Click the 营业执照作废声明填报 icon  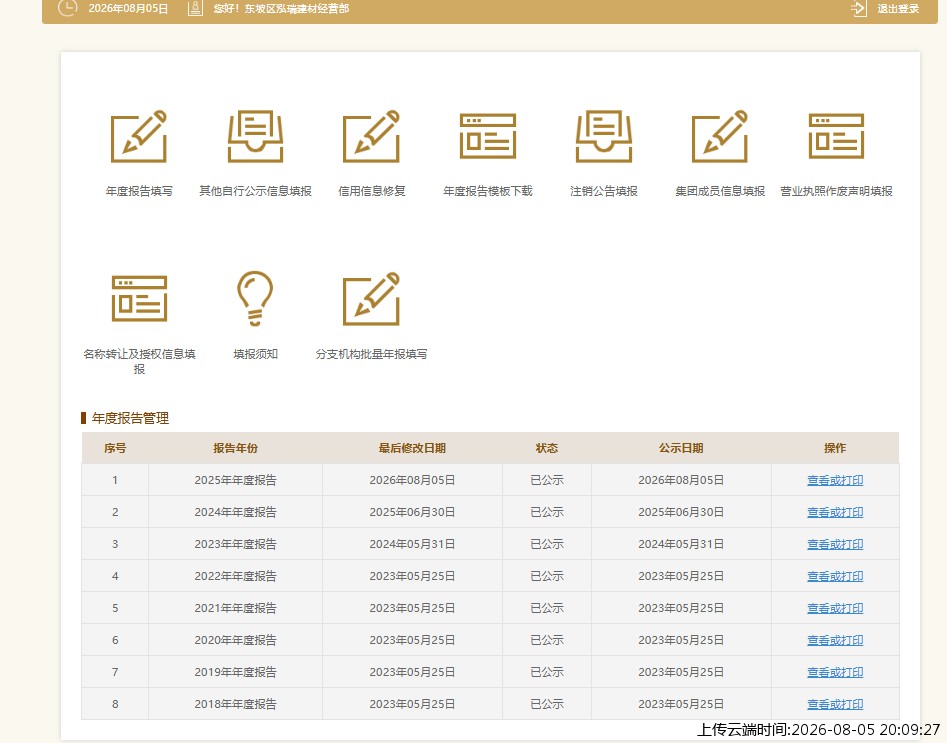tap(836, 136)
